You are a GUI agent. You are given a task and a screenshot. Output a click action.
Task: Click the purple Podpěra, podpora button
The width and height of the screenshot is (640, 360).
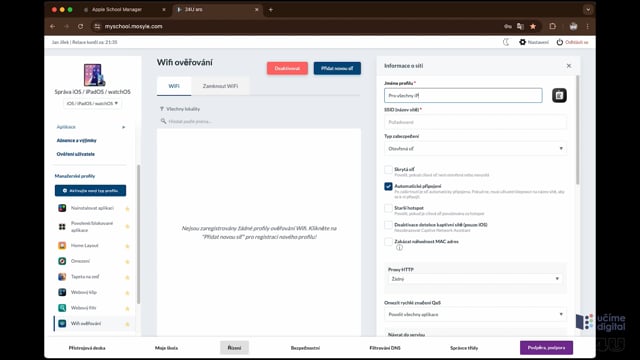click(547, 348)
